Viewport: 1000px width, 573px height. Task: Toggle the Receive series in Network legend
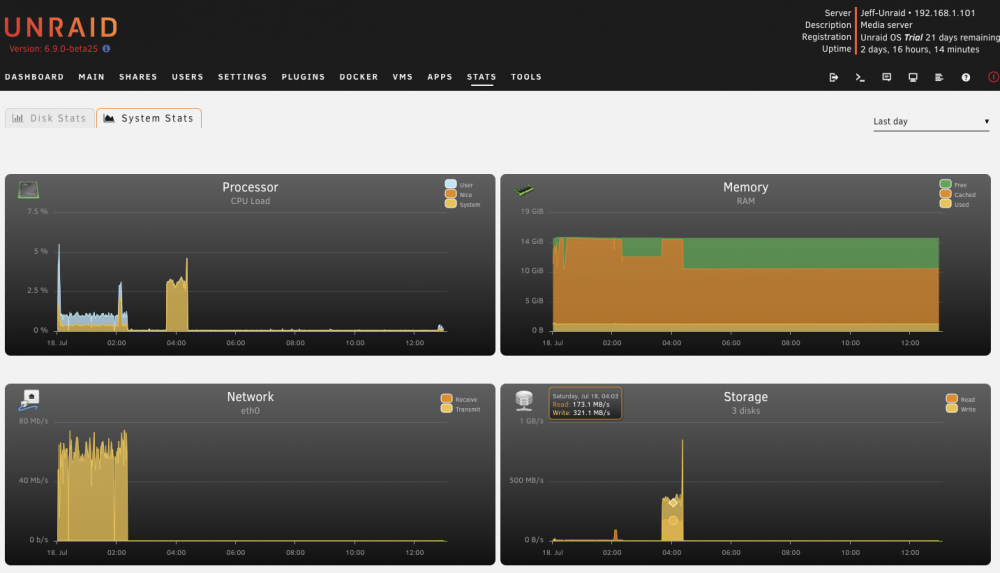(459, 399)
